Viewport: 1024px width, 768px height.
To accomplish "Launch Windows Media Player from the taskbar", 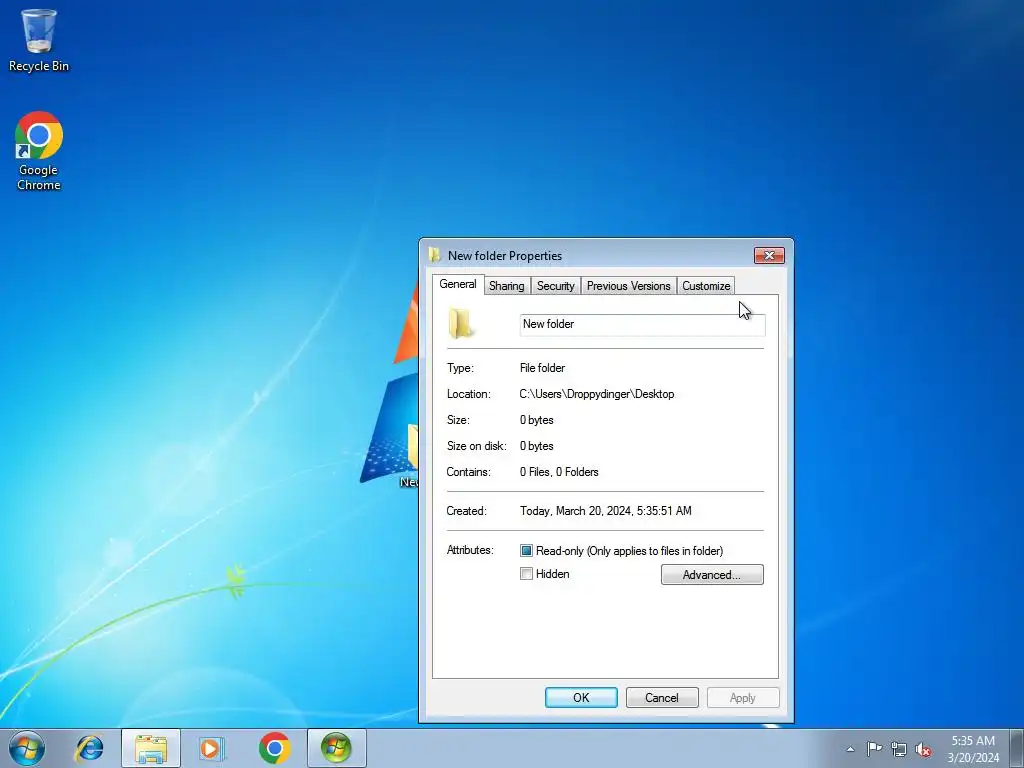I will (212, 748).
